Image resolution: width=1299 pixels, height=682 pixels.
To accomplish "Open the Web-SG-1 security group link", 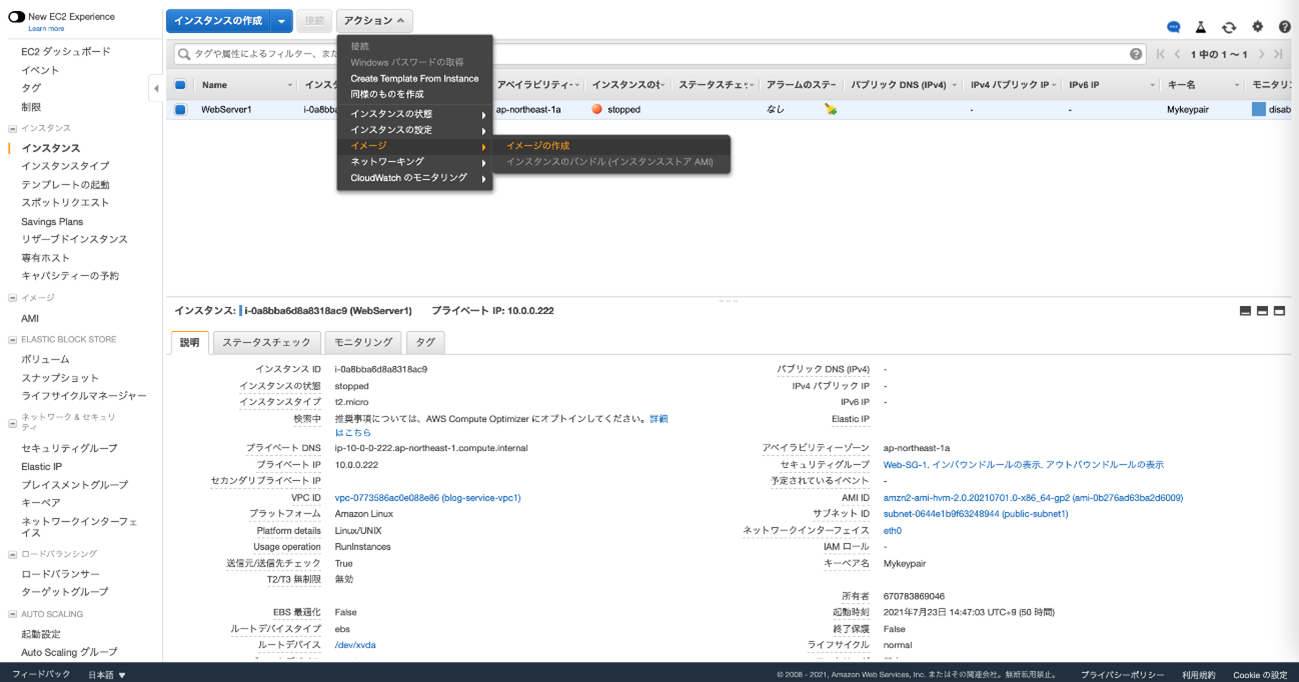I will (x=905, y=465).
